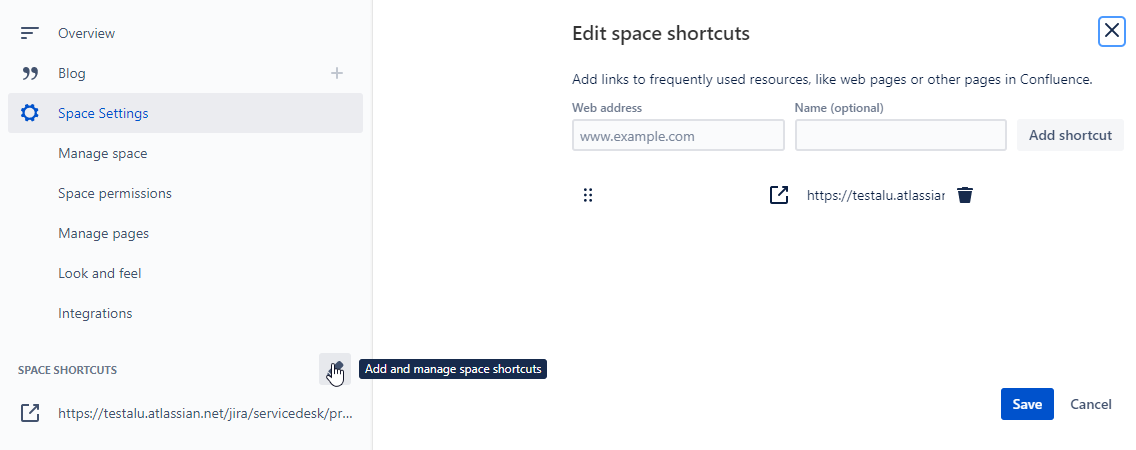Click the Blog quotation mark icon
This screenshot has width=1136, height=450.
30,73
